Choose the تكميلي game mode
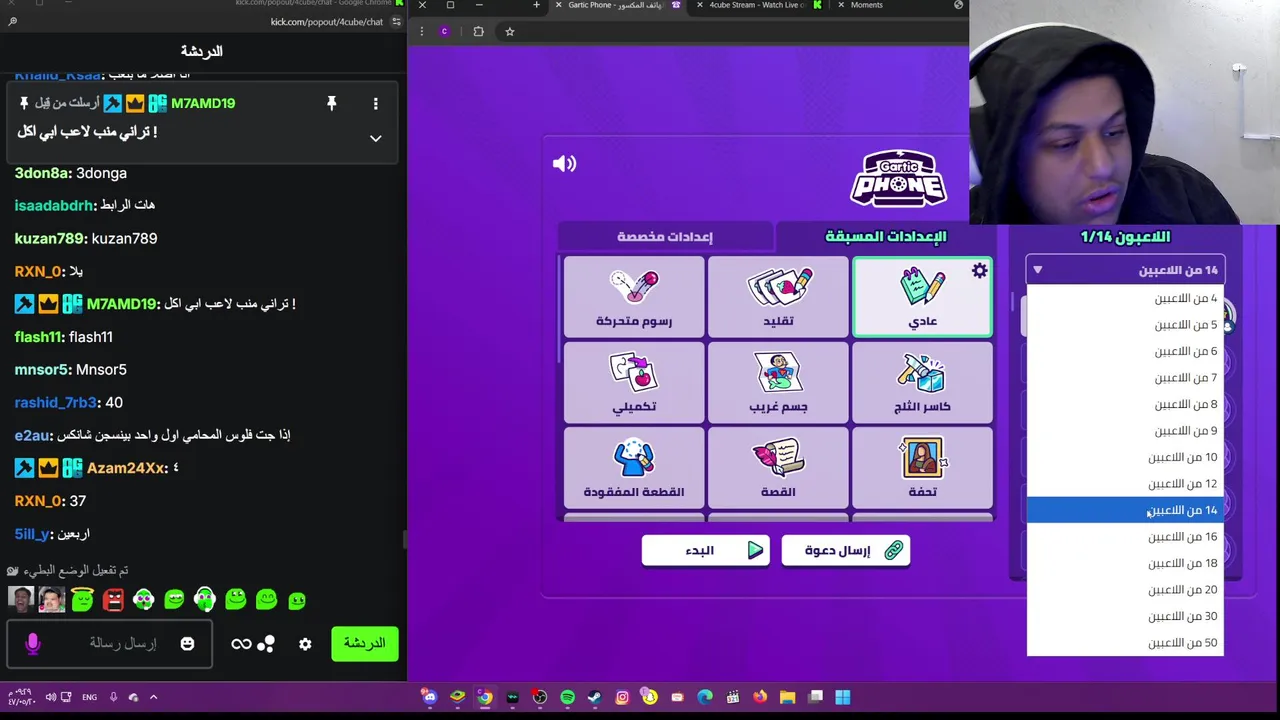The height and width of the screenshot is (720, 1280). (x=634, y=383)
